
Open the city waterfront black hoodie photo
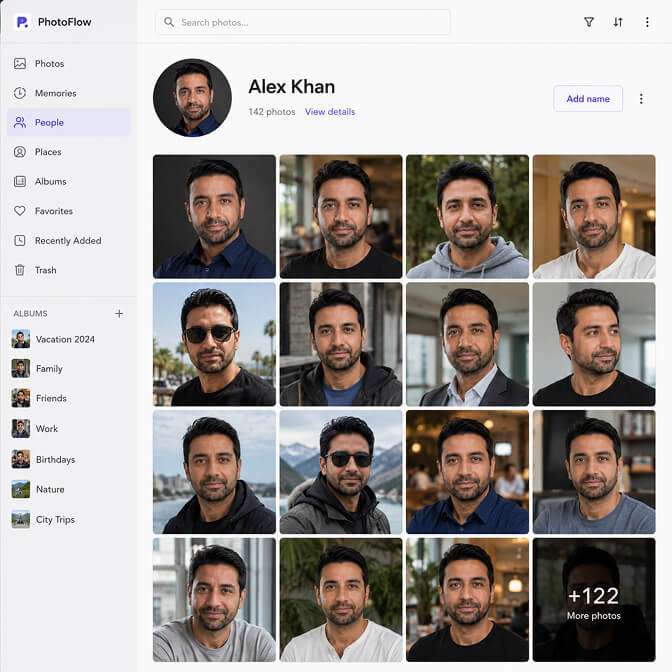coord(214,472)
